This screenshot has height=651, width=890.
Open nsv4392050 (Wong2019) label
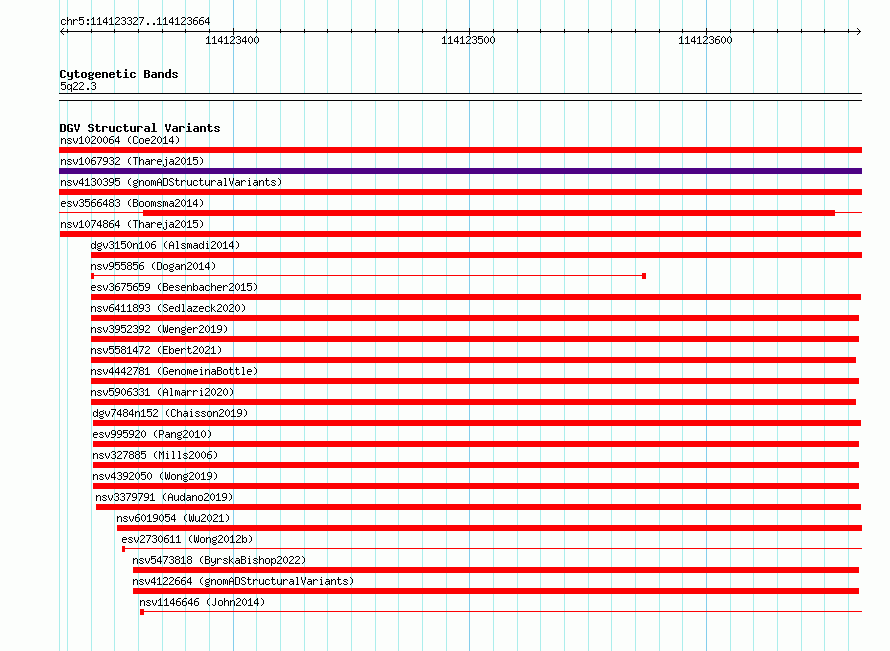tap(155, 476)
